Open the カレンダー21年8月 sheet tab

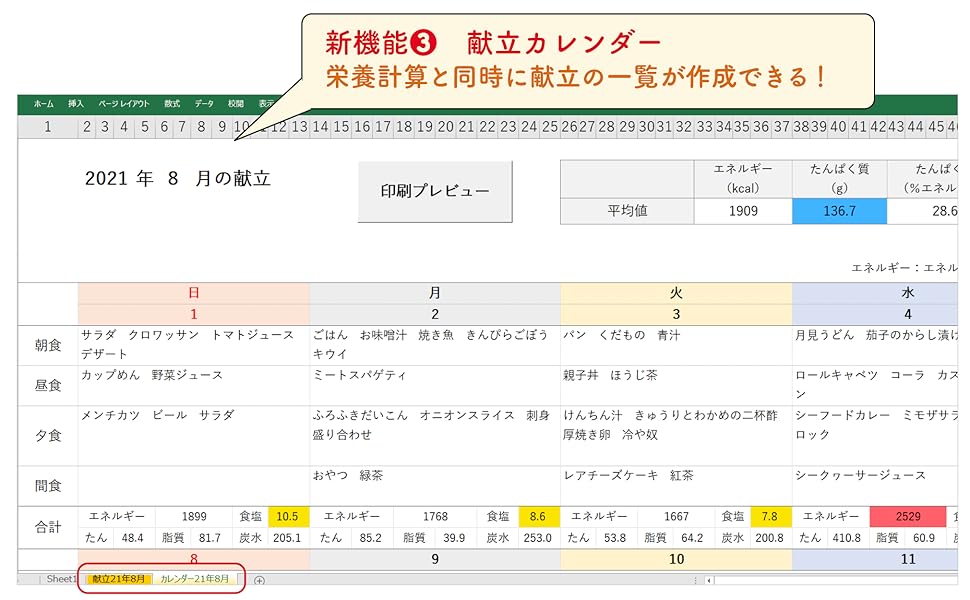click(194, 580)
